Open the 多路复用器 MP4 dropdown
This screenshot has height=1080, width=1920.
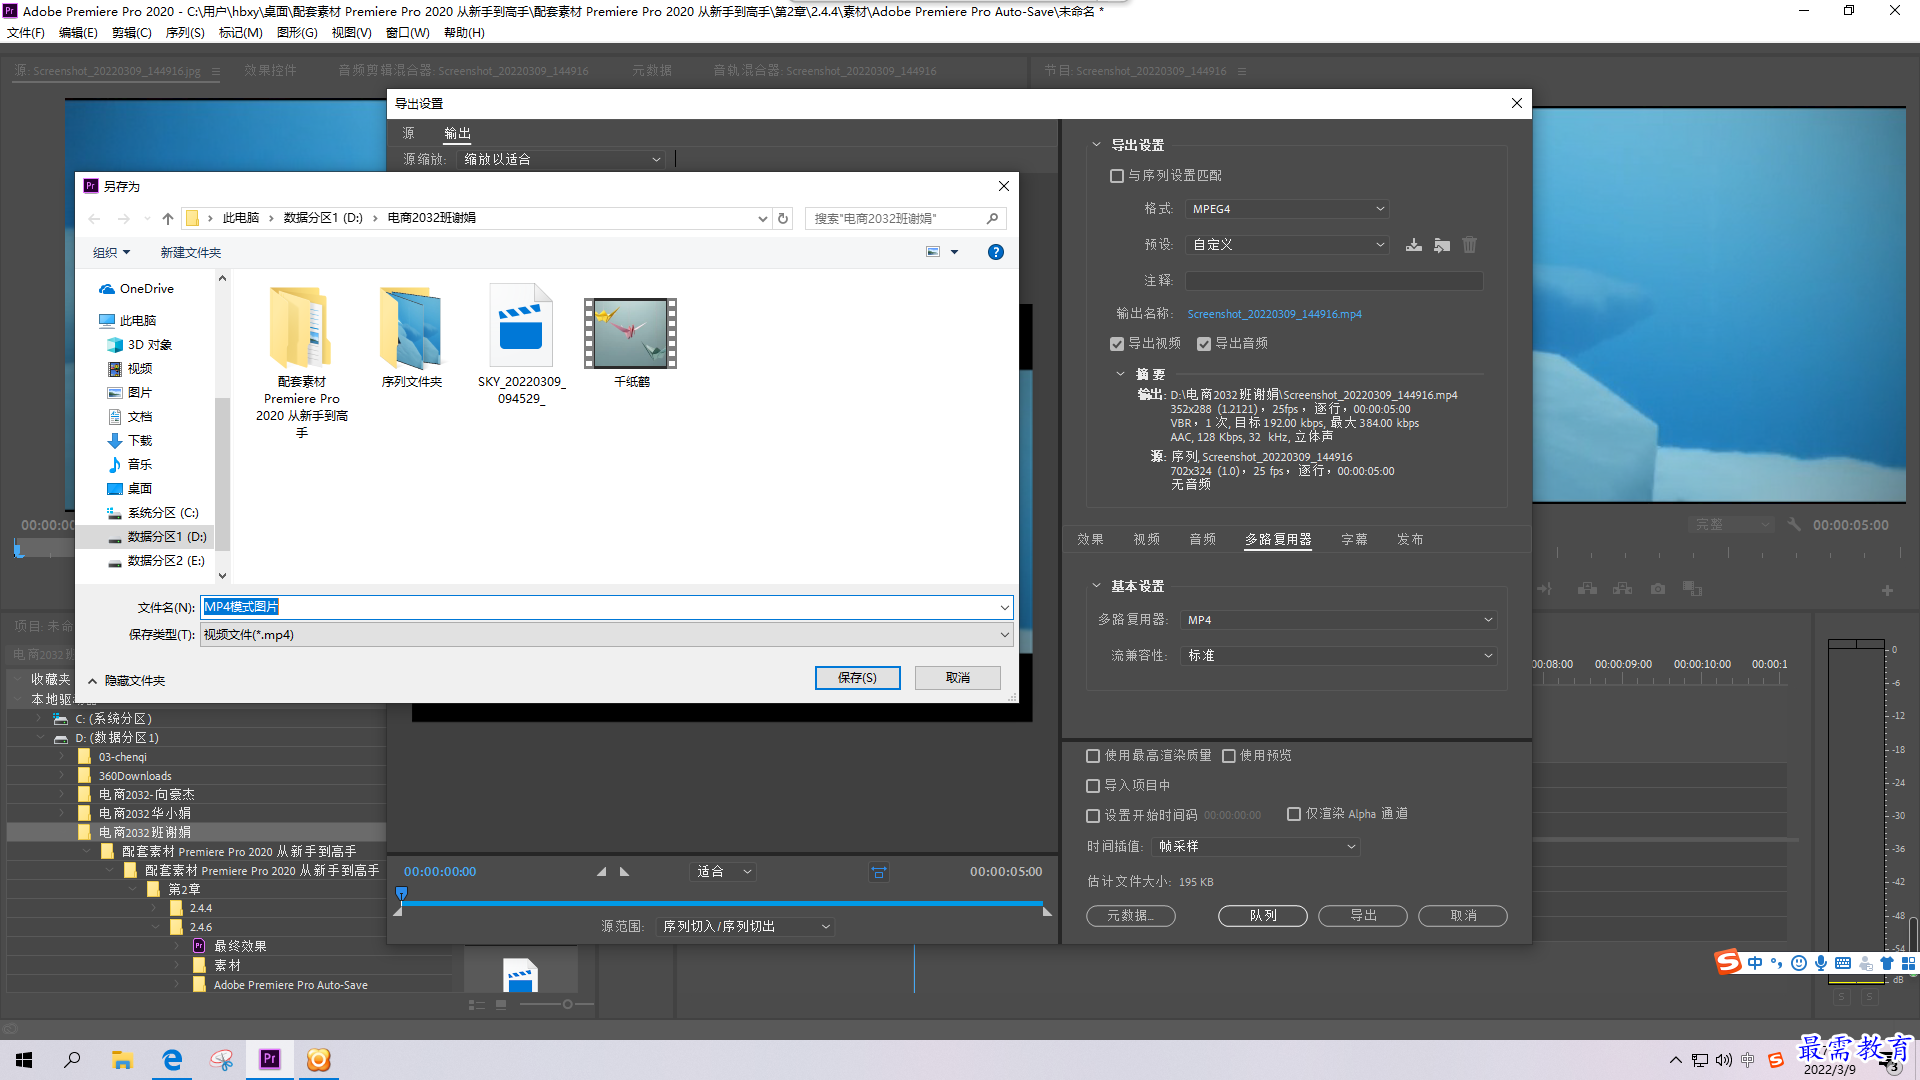click(1338, 620)
